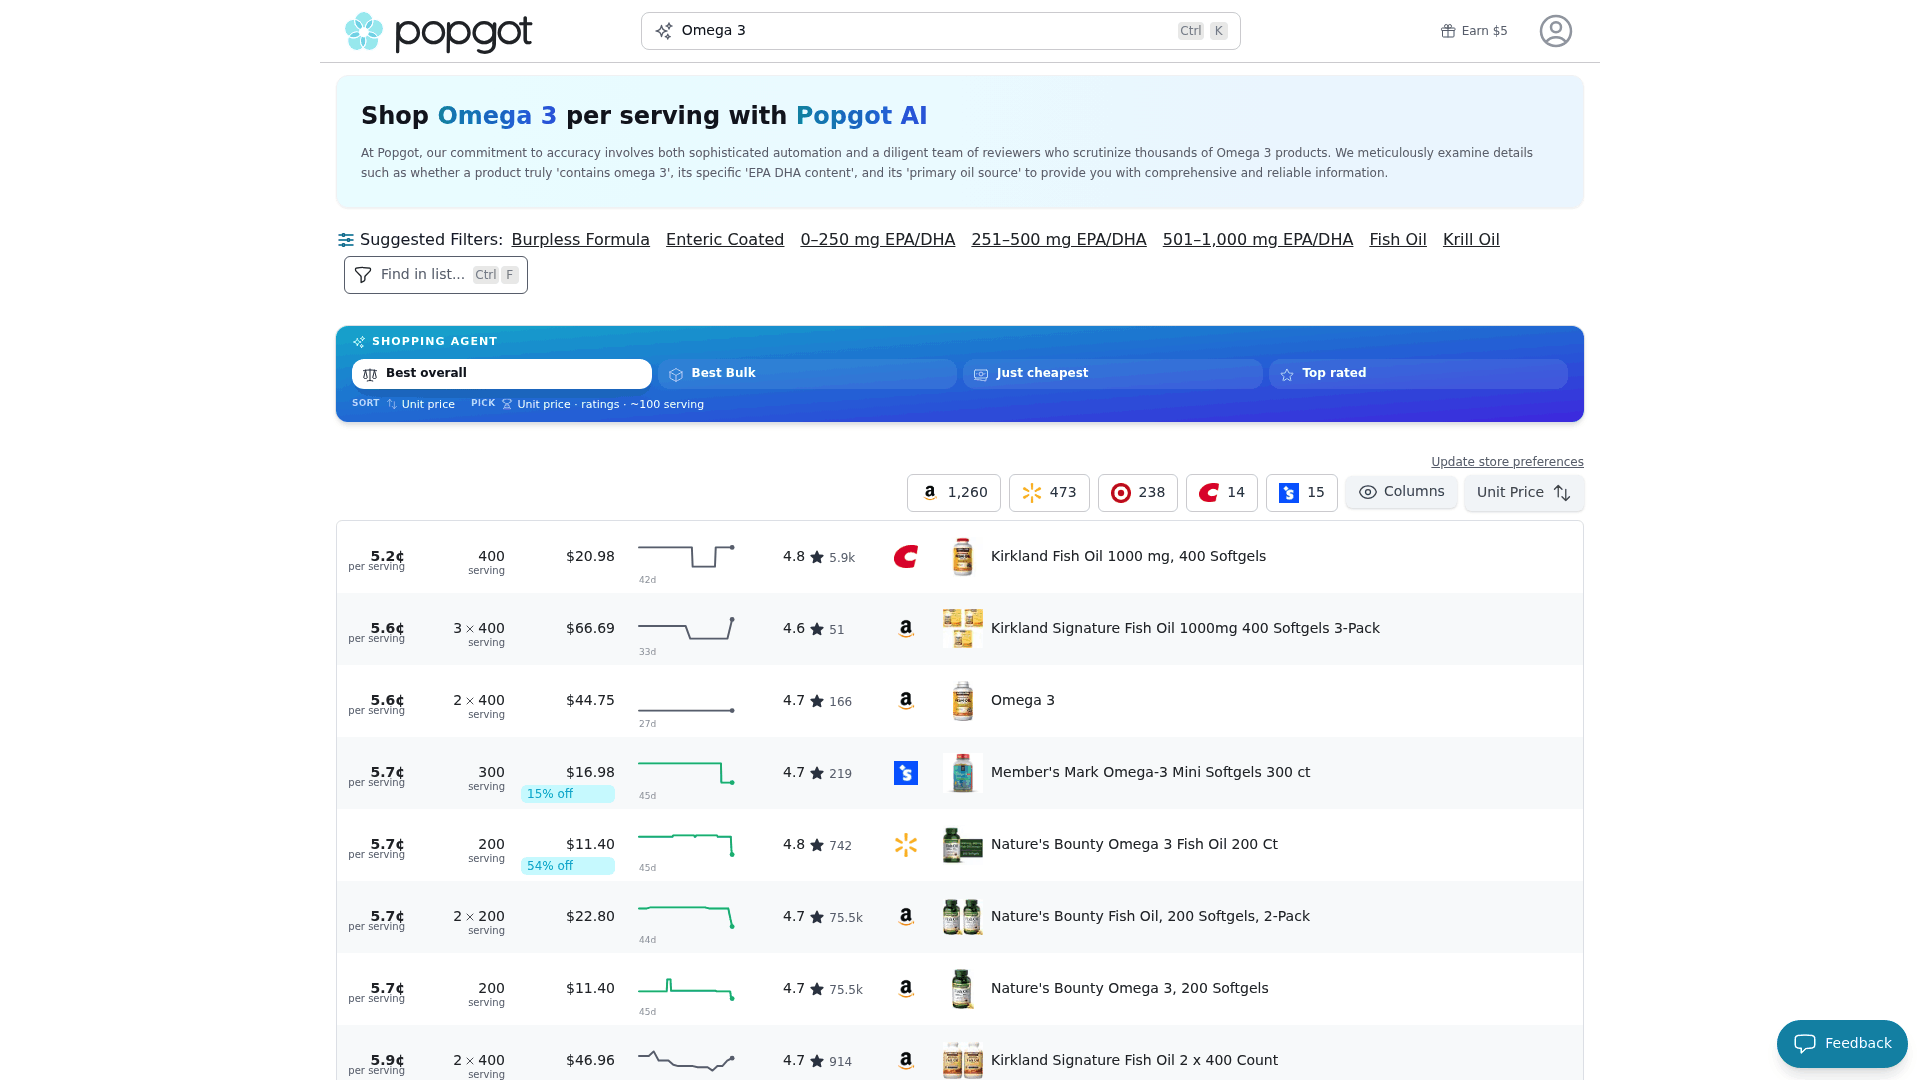Toggle Target store filter with 238 results
Image resolution: width=1920 pixels, height=1080 pixels.
[1138, 493]
